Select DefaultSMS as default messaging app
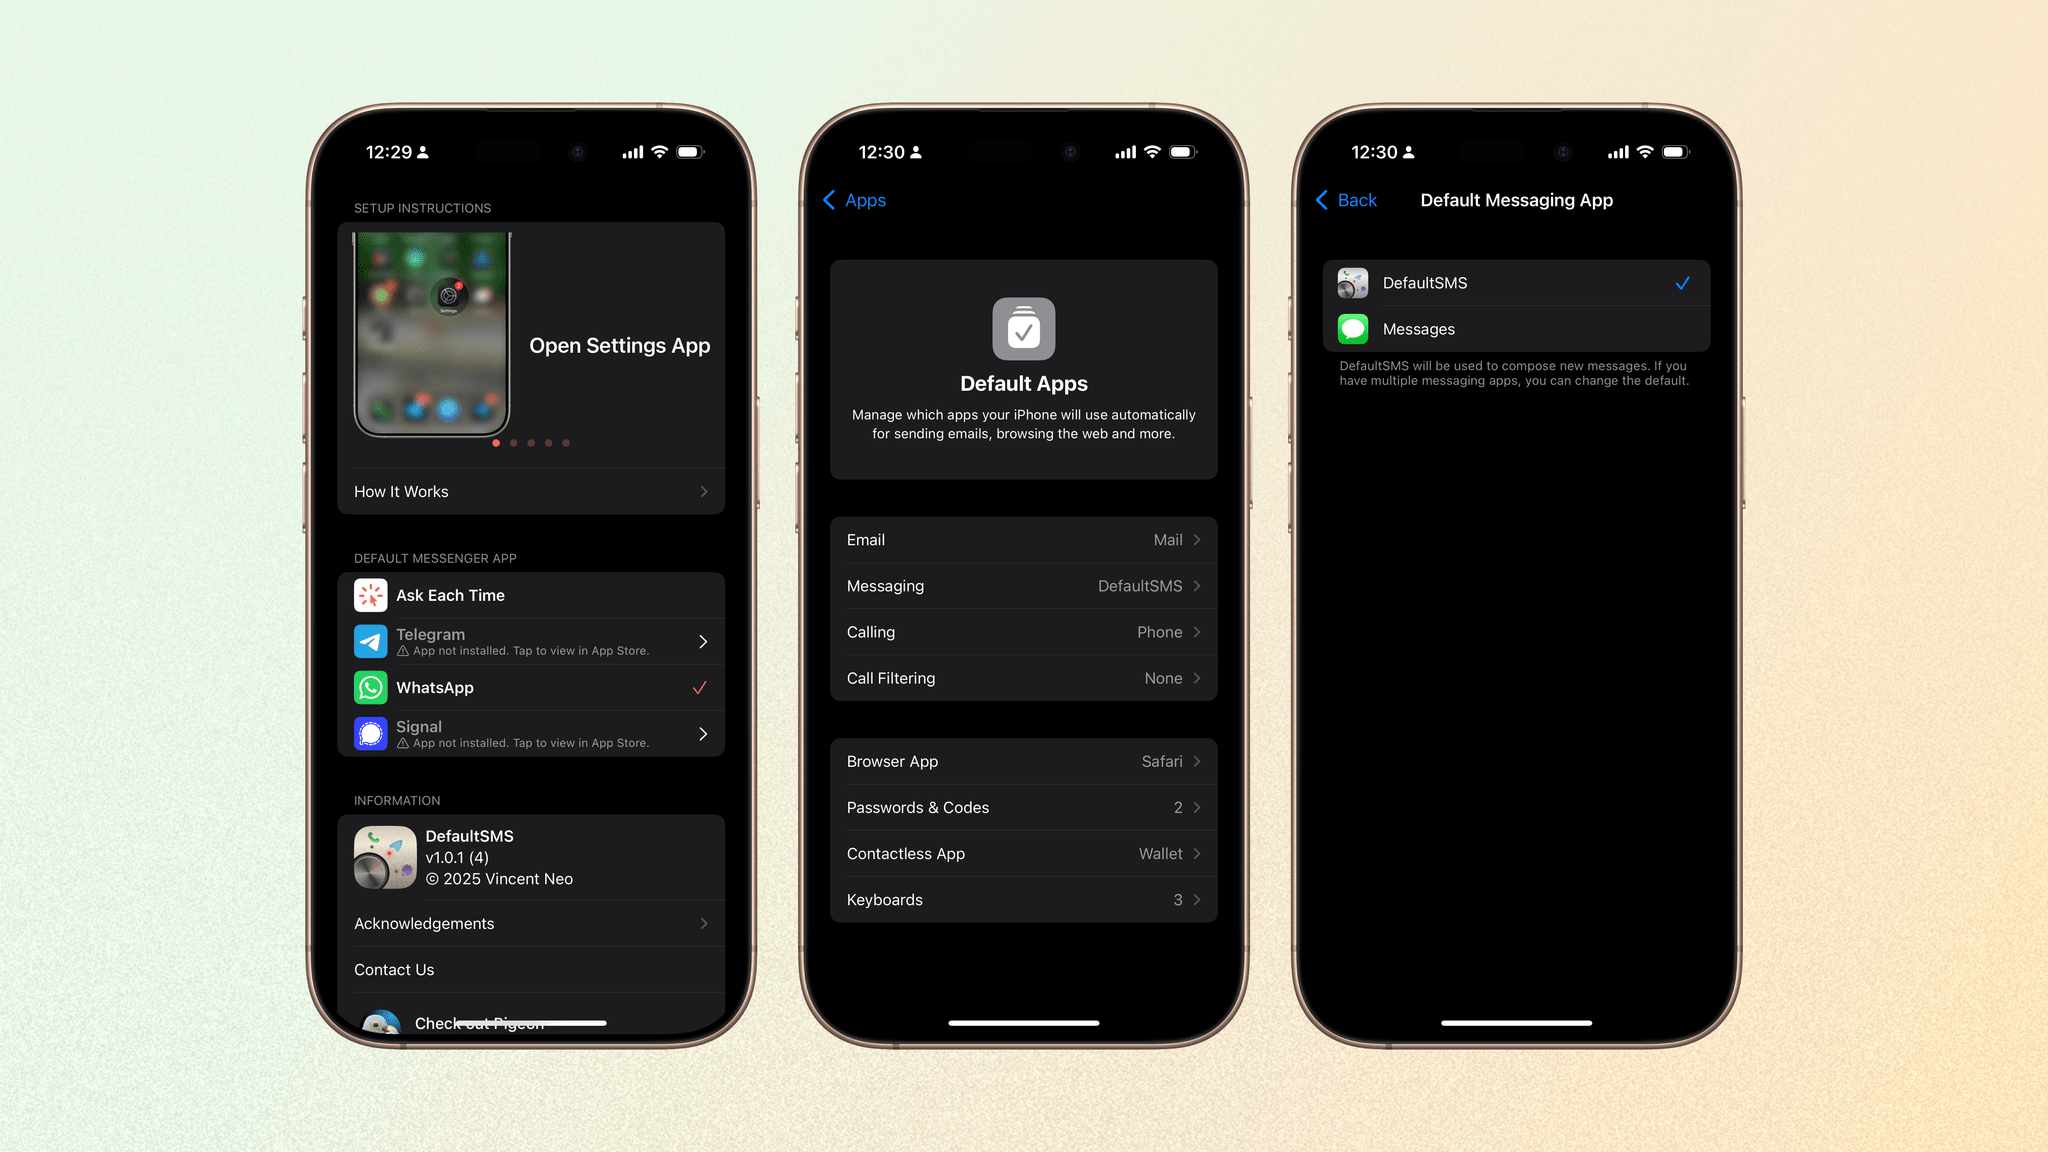 [x=1518, y=283]
